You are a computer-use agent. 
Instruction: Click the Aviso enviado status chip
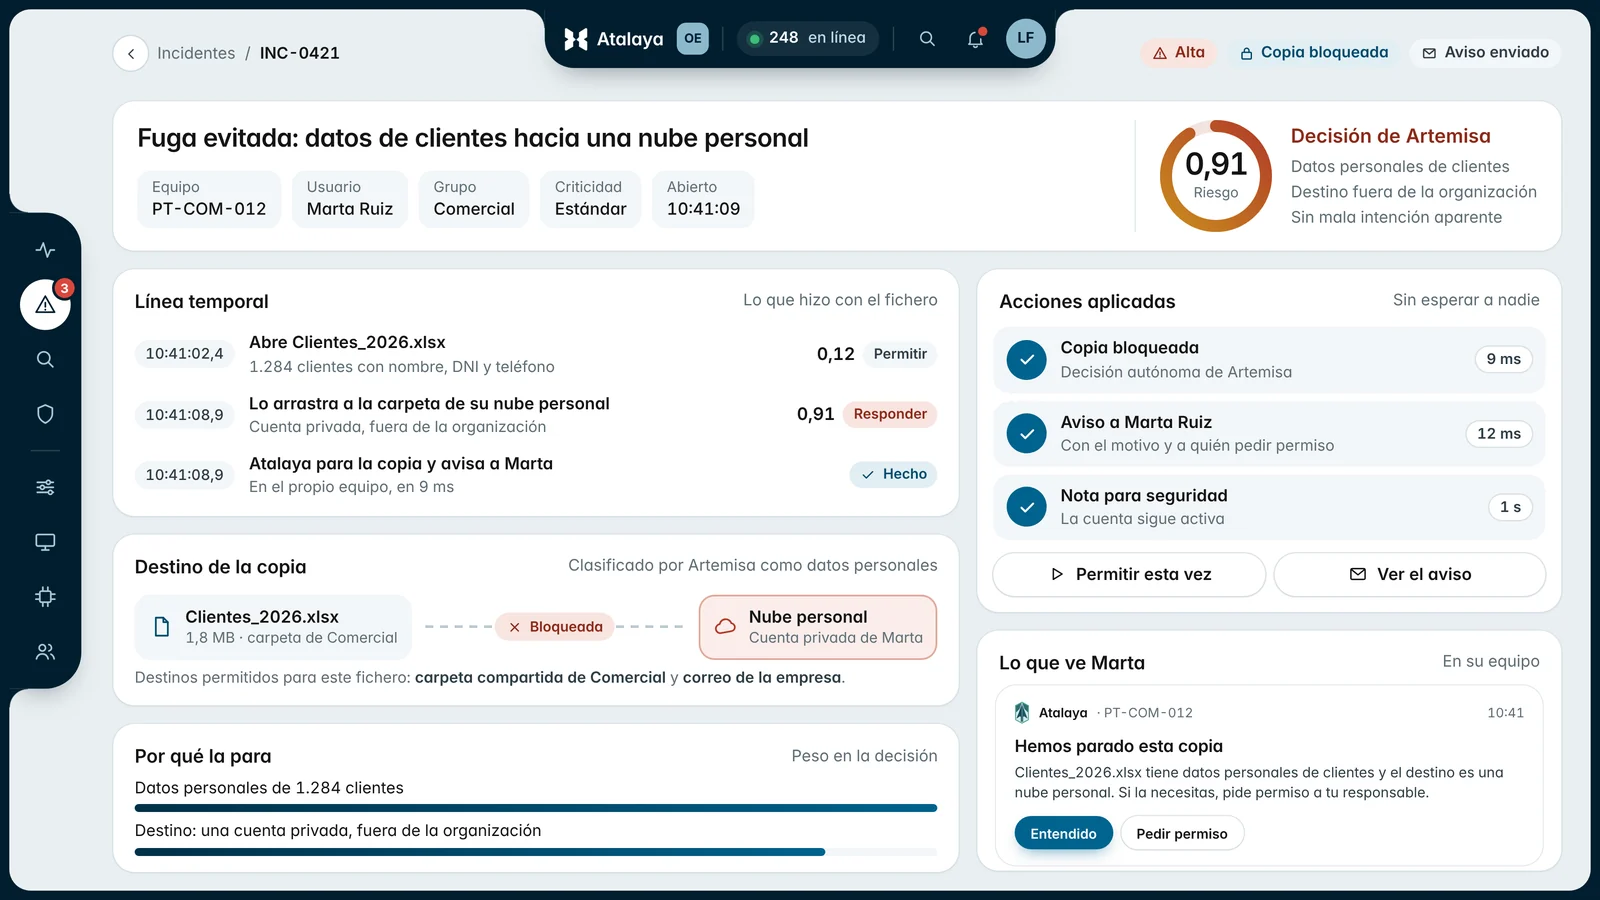(1486, 53)
